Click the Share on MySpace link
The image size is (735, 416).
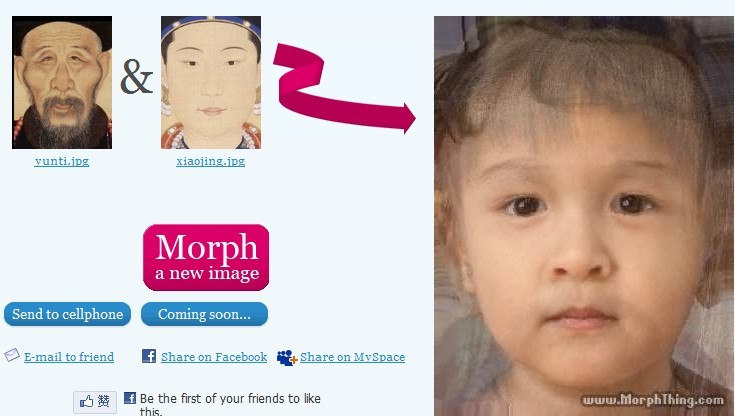coord(352,357)
